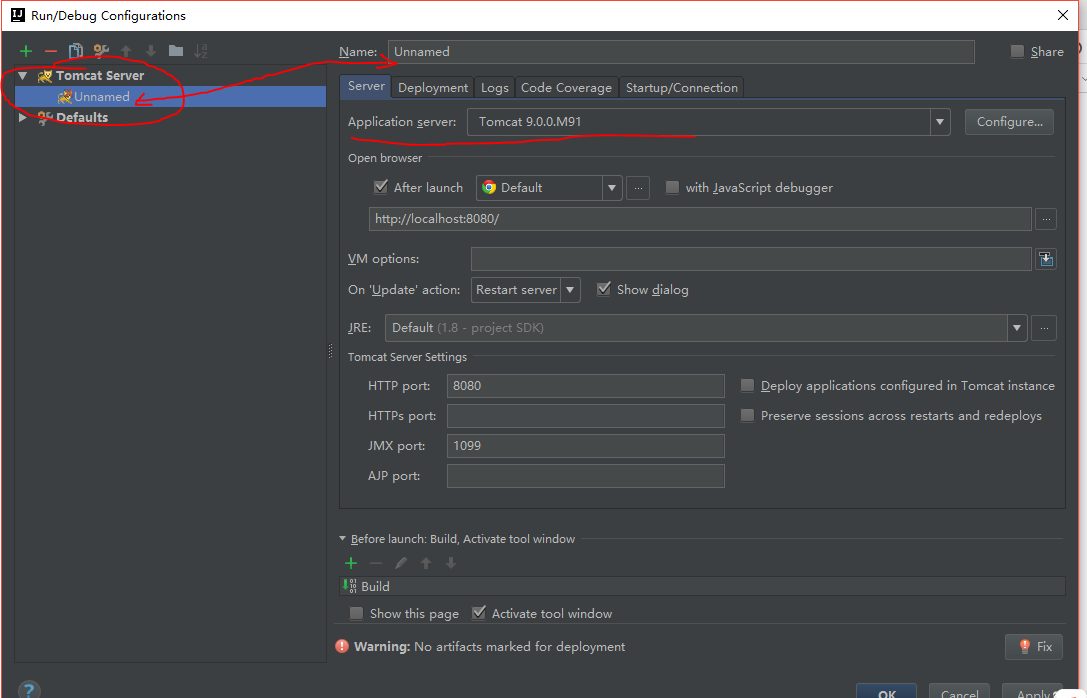Click the Fix button
This screenshot has width=1087, height=698.
1034,647
